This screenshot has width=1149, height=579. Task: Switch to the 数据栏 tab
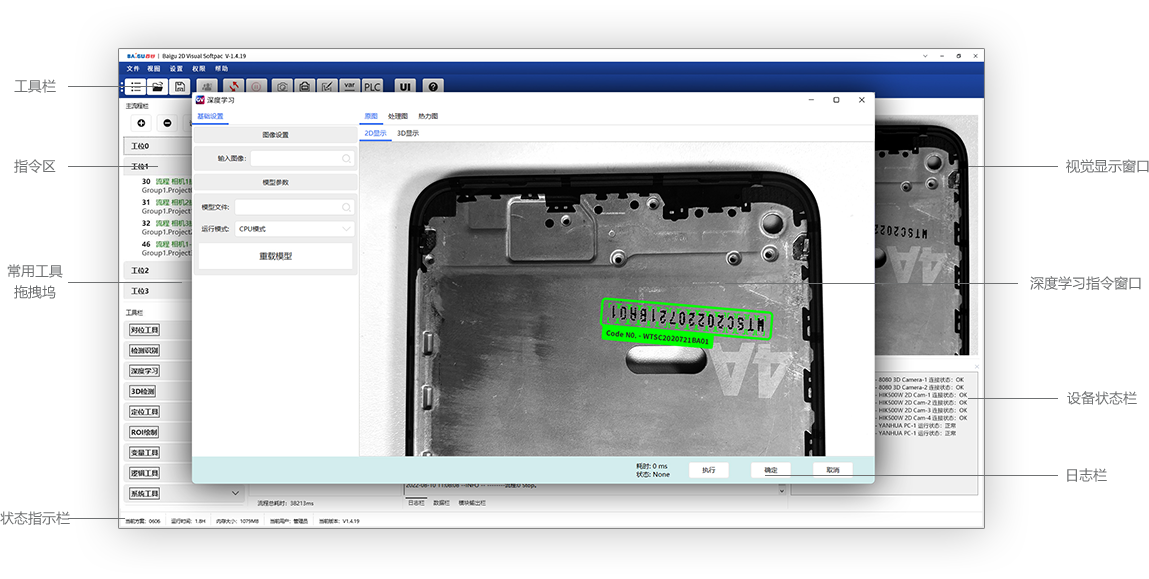[x=441, y=503]
